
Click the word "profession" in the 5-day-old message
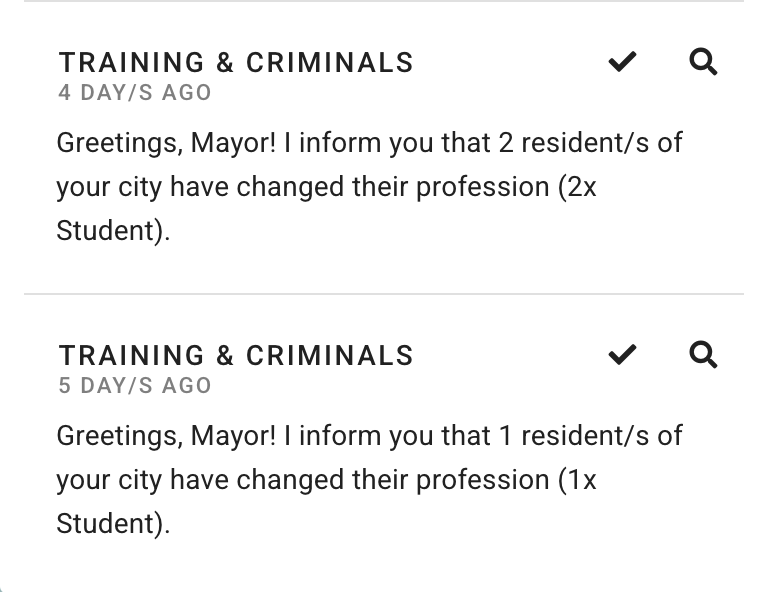tap(483, 481)
